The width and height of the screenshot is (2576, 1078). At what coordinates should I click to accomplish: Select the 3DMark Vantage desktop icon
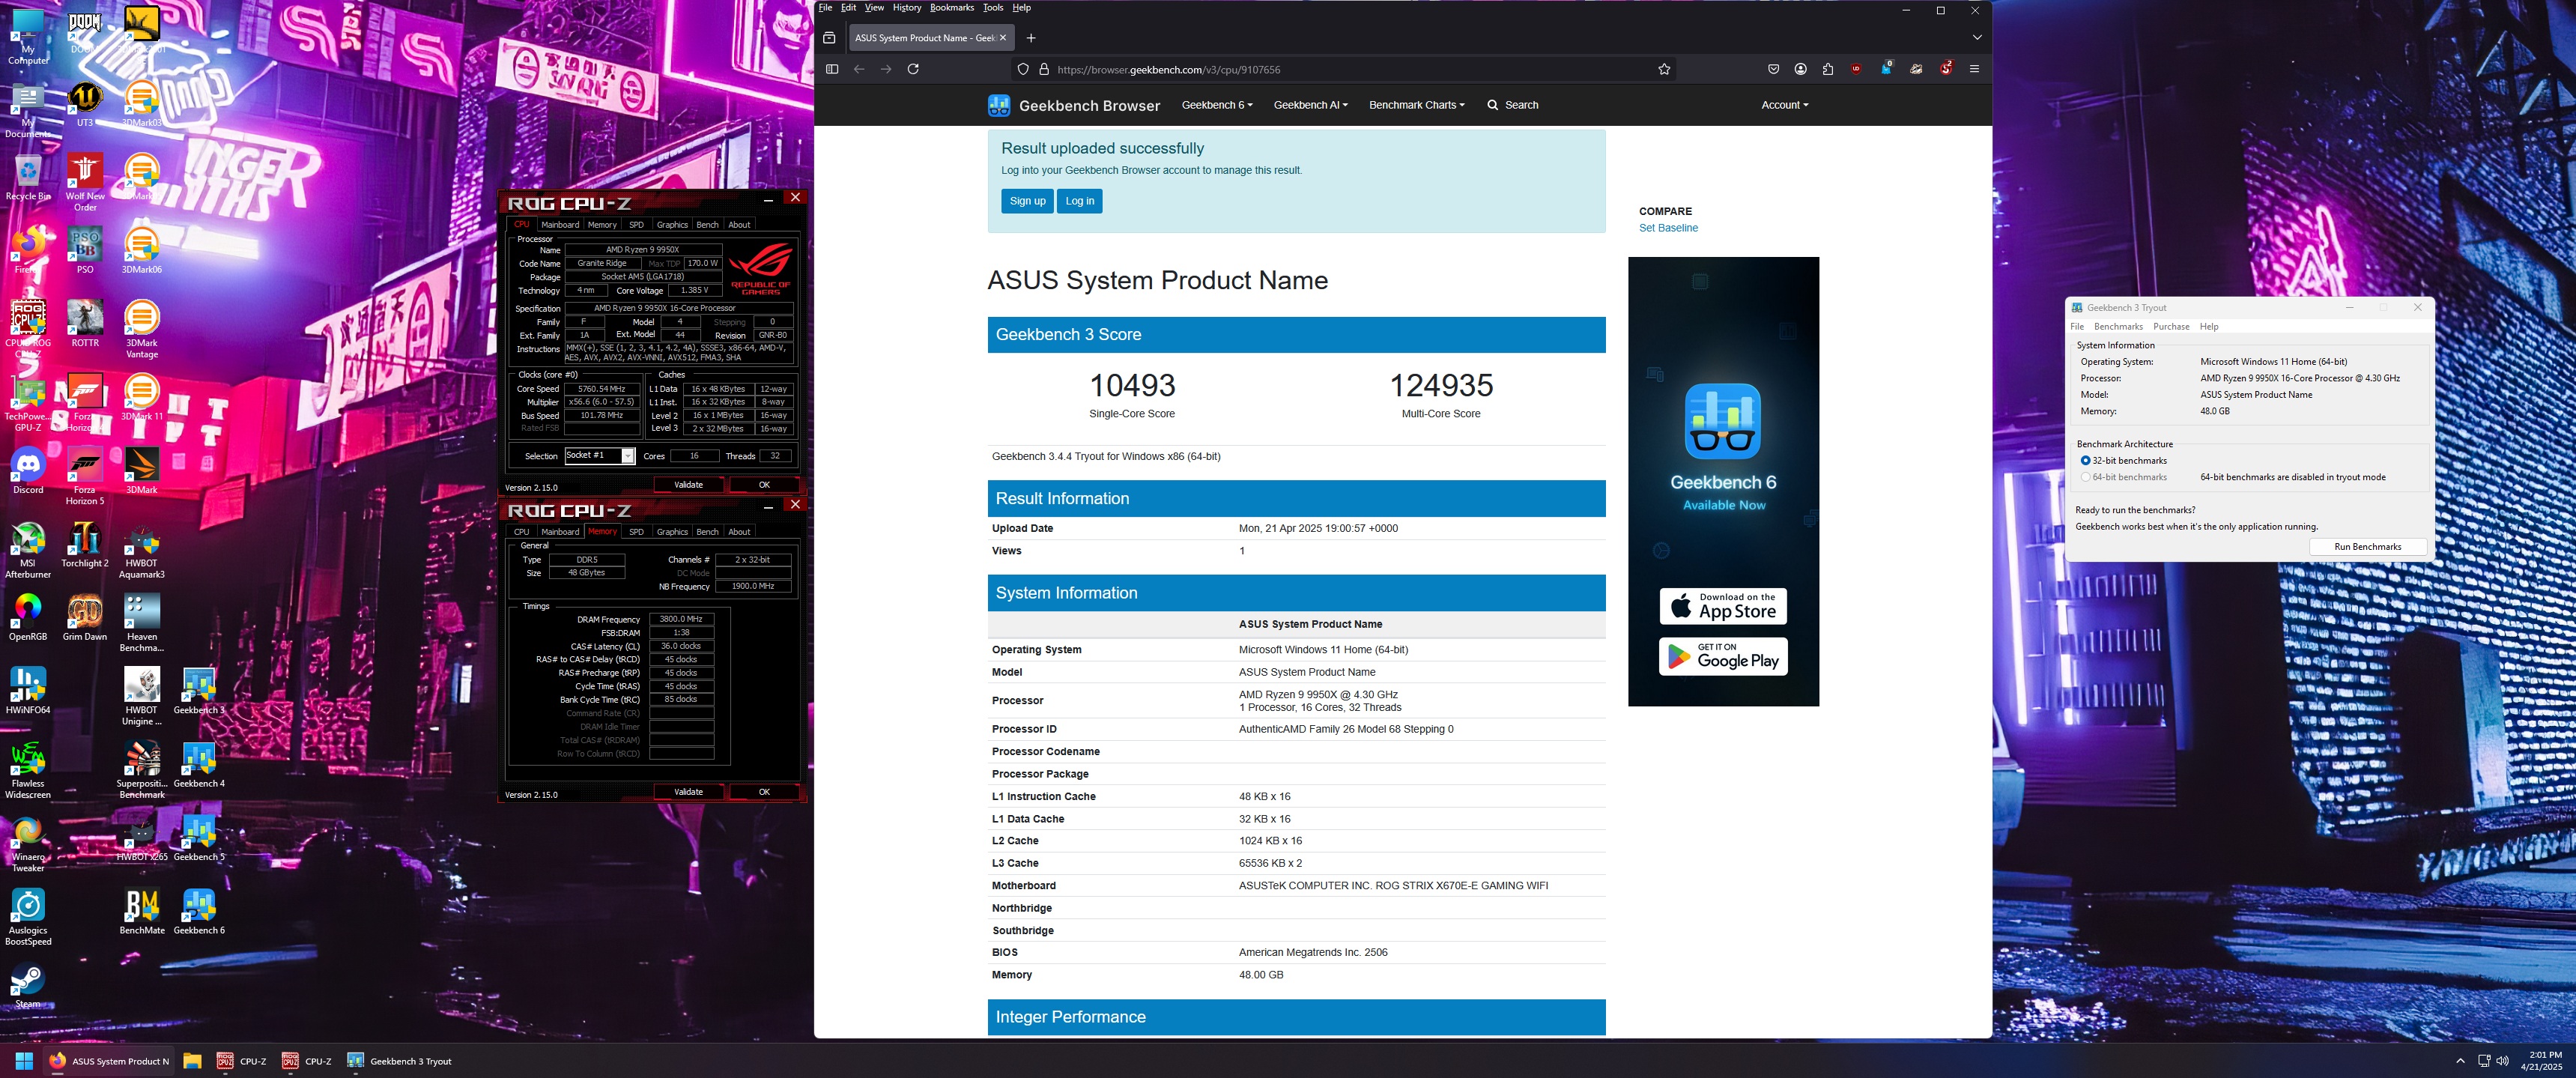pyautogui.click(x=142, y=329)
